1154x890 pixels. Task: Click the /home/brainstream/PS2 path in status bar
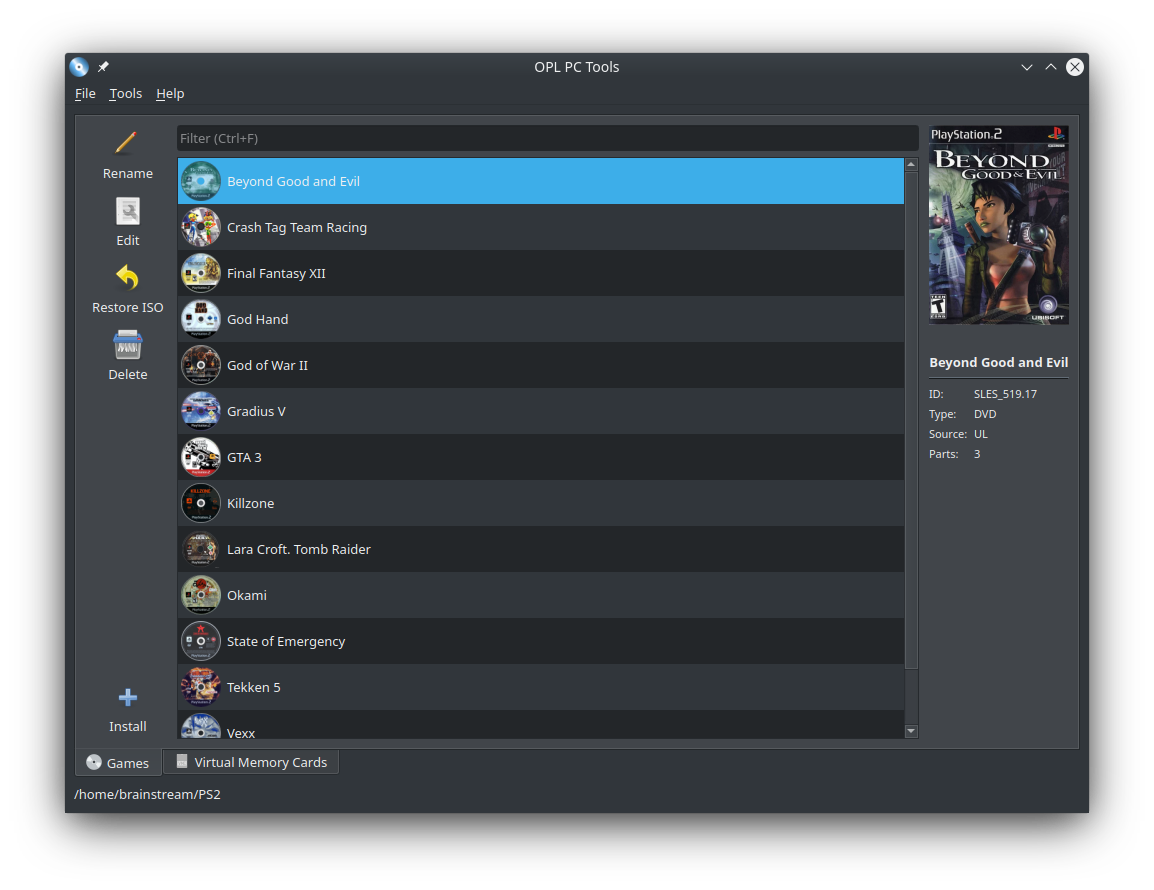tap(147, 794)
